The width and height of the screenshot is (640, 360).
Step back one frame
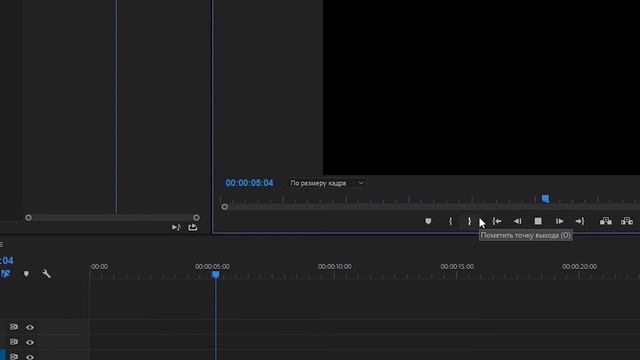(517, 221)
